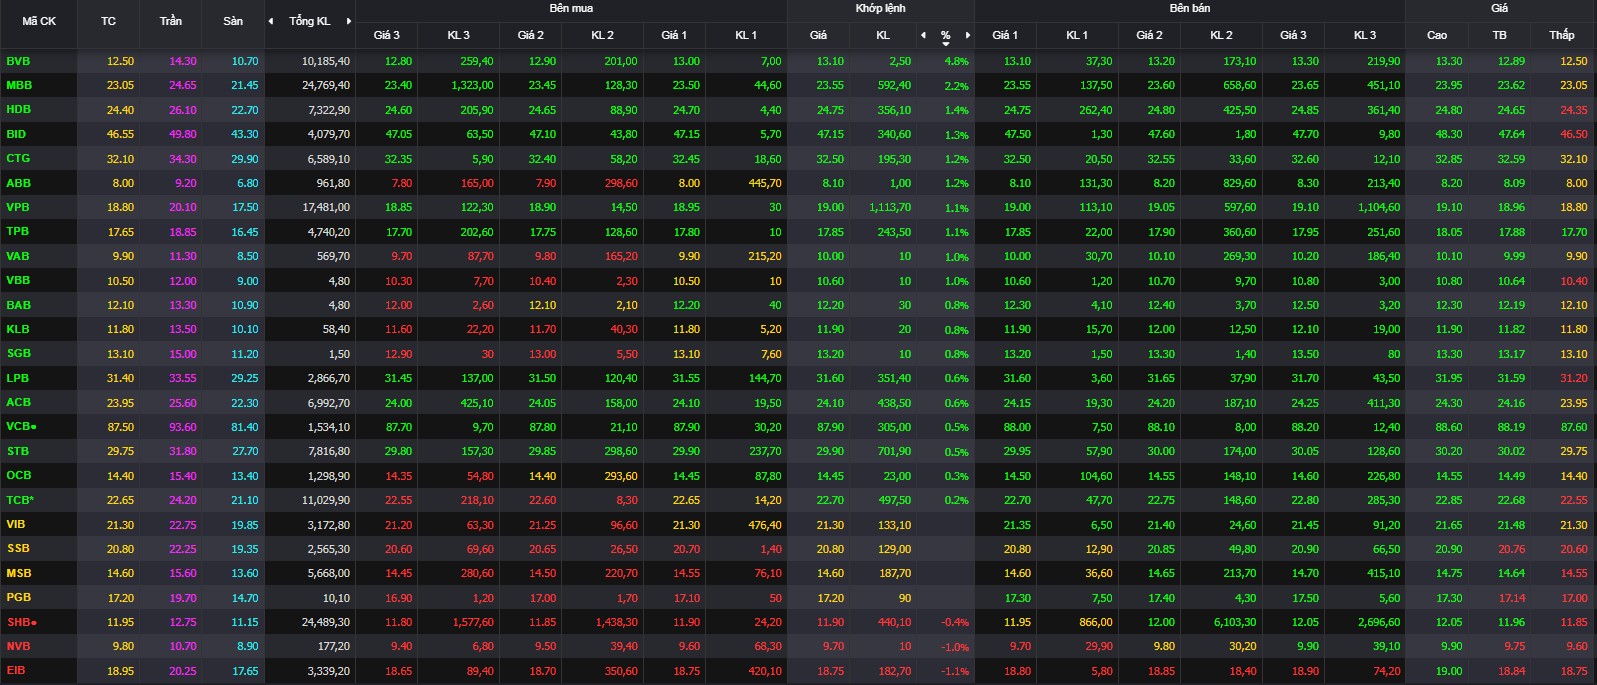Click VPB matched volume 1,113,70
The image size is (1597, 685).
890,207
